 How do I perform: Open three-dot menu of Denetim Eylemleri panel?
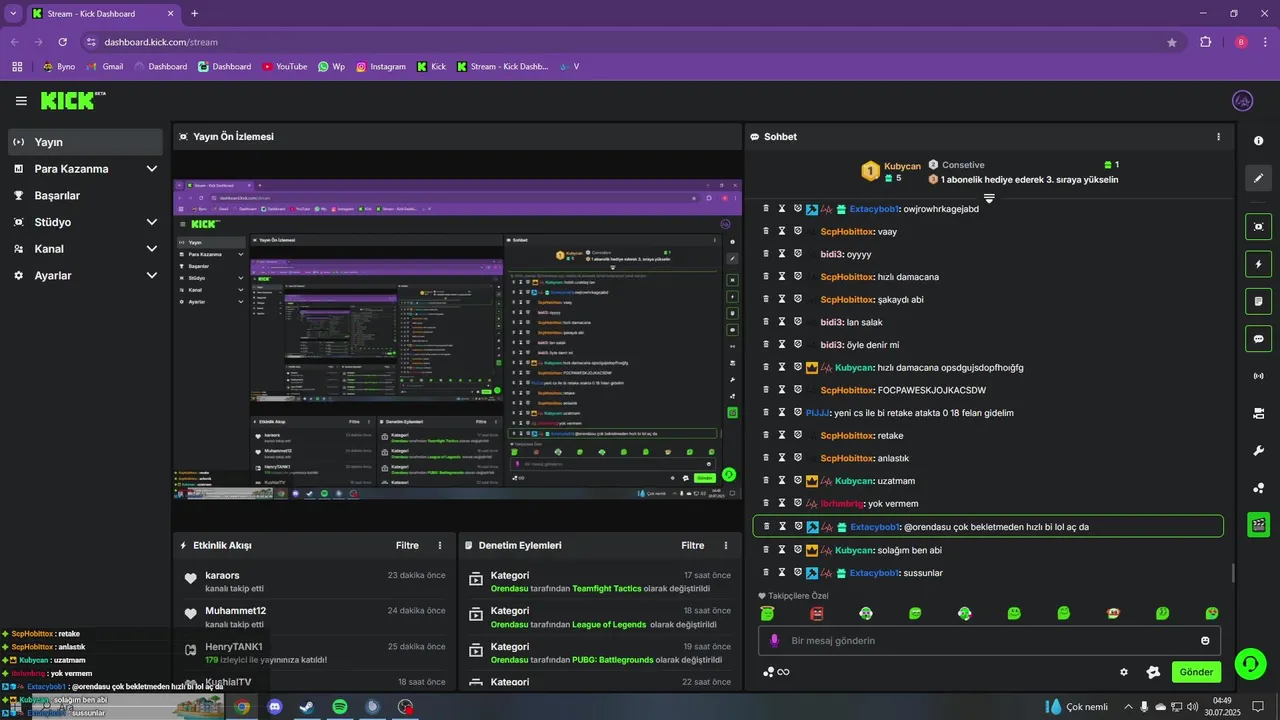[726, 545]
